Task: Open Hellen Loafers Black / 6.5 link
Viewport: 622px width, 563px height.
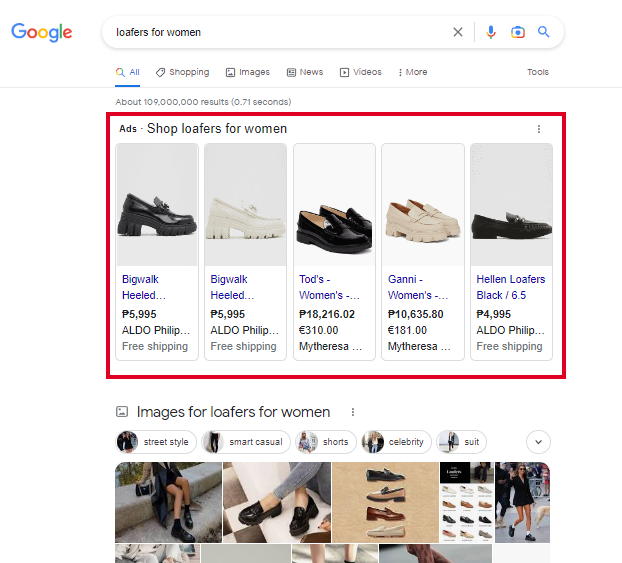Action: [511, 287]
